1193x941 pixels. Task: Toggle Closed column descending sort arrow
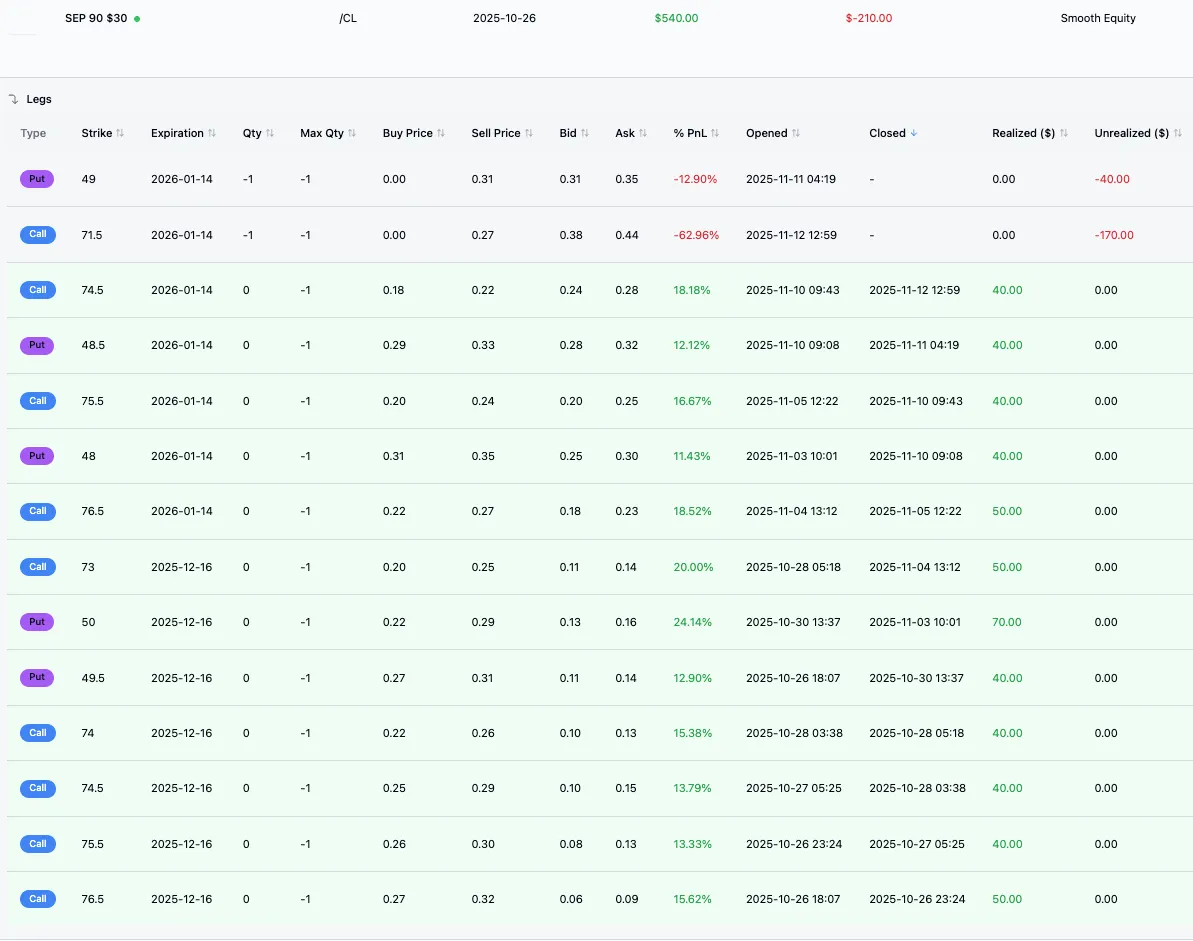tap(915, 133)
